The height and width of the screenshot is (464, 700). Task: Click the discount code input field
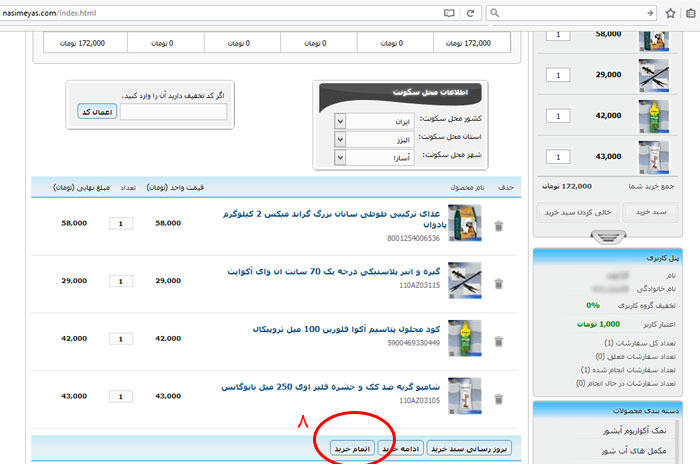pos(173,112)
